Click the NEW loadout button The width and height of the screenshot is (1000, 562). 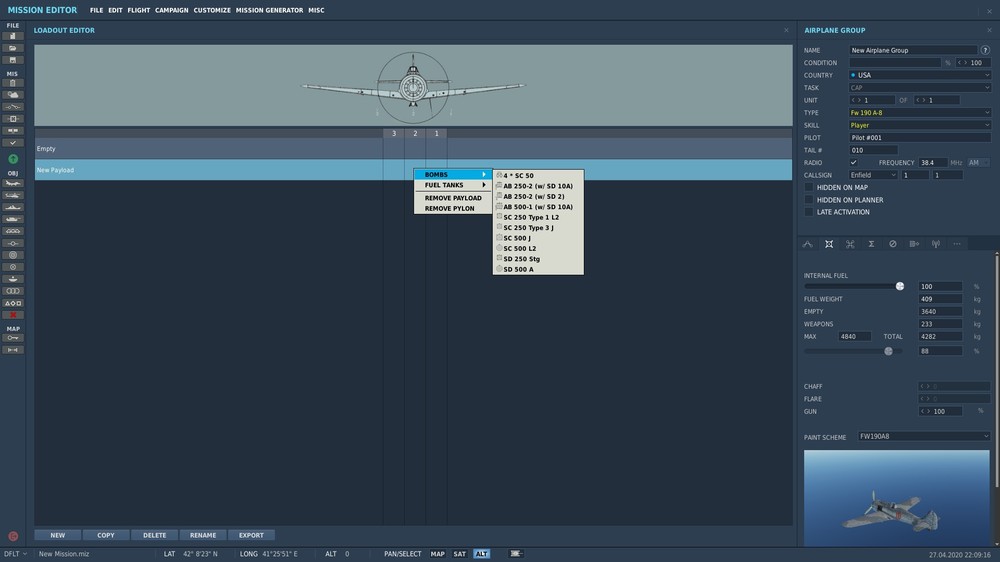57,535
